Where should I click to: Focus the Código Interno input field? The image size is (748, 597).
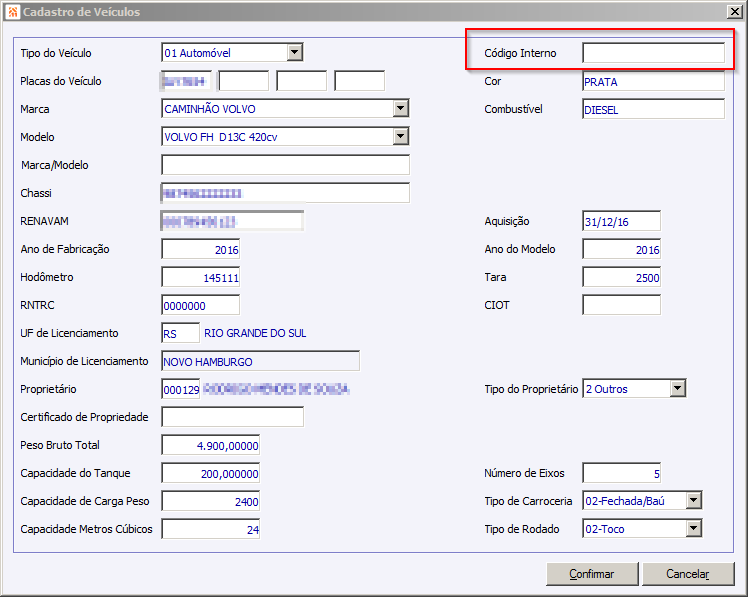point(654,53)
